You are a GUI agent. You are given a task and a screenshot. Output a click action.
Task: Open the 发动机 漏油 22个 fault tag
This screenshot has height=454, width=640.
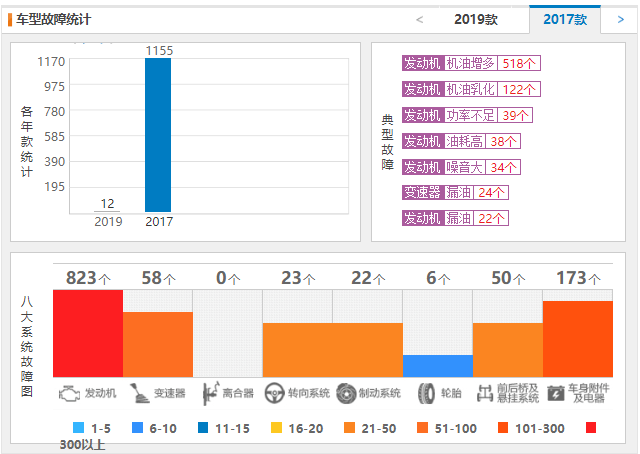[455, 218]
